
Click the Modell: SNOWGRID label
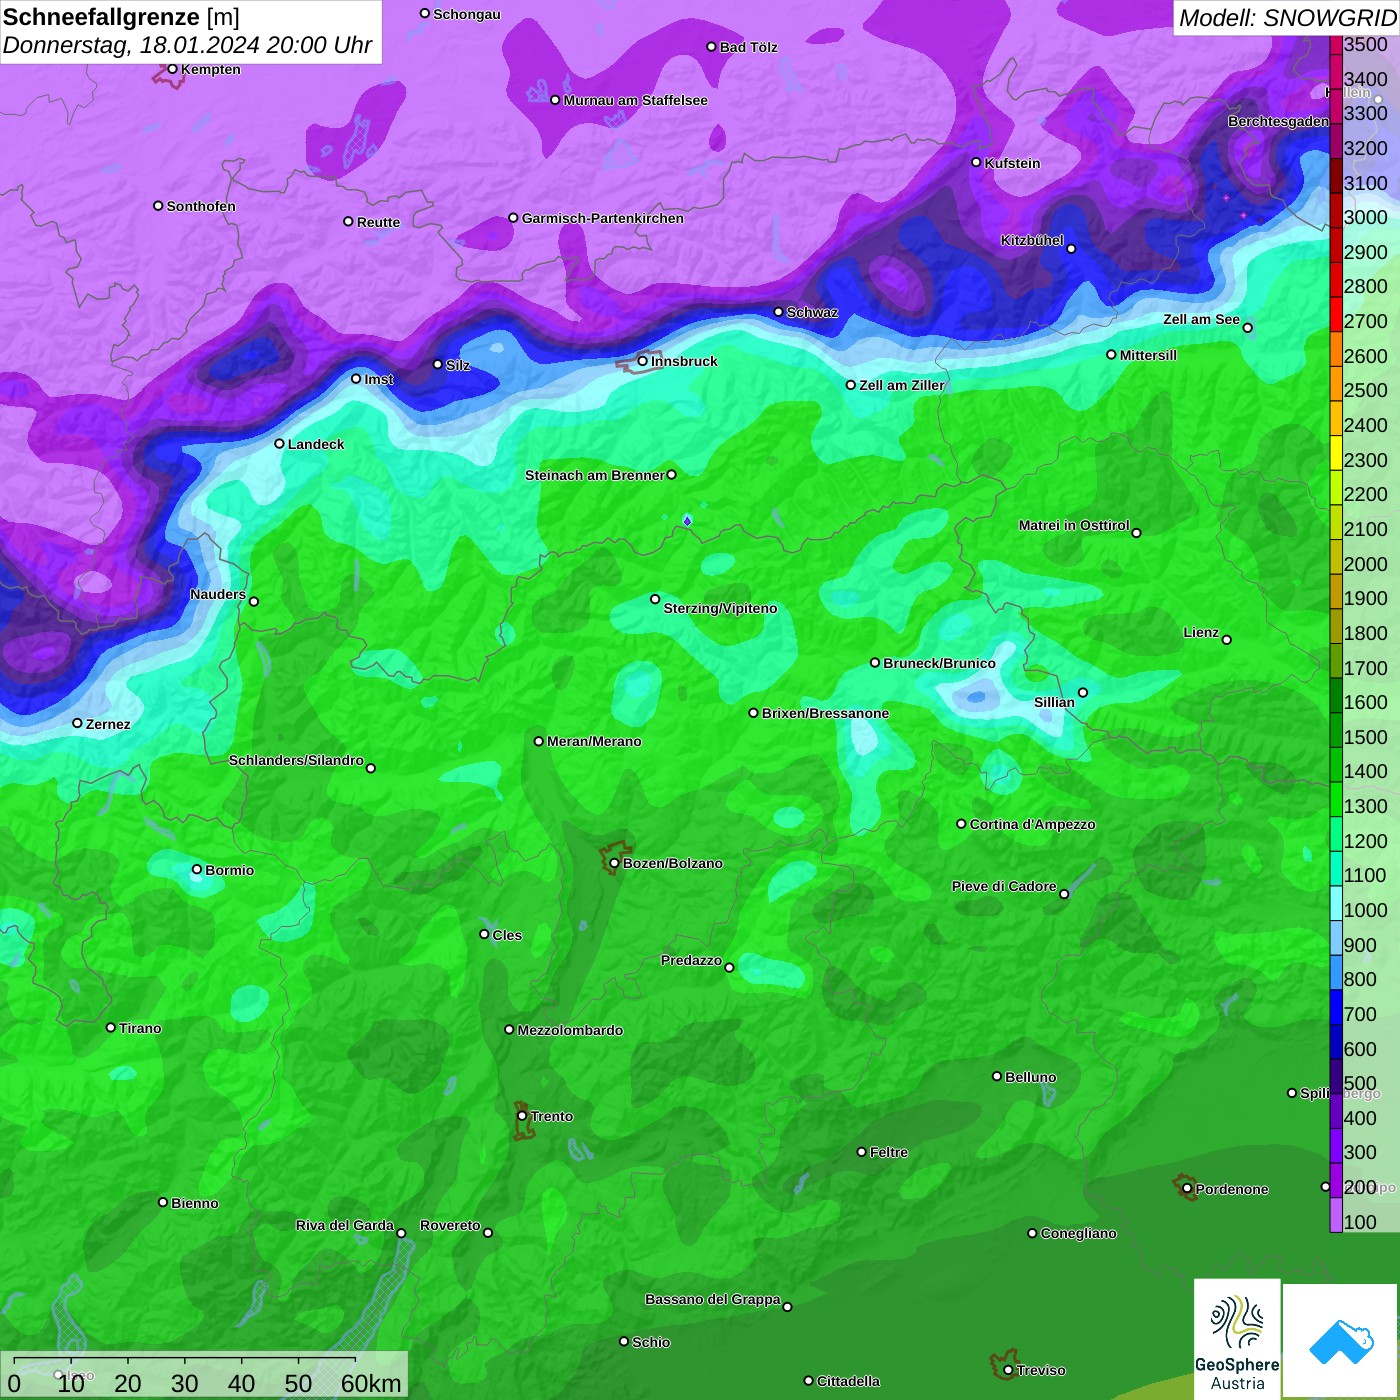[x=1287, y=18]
